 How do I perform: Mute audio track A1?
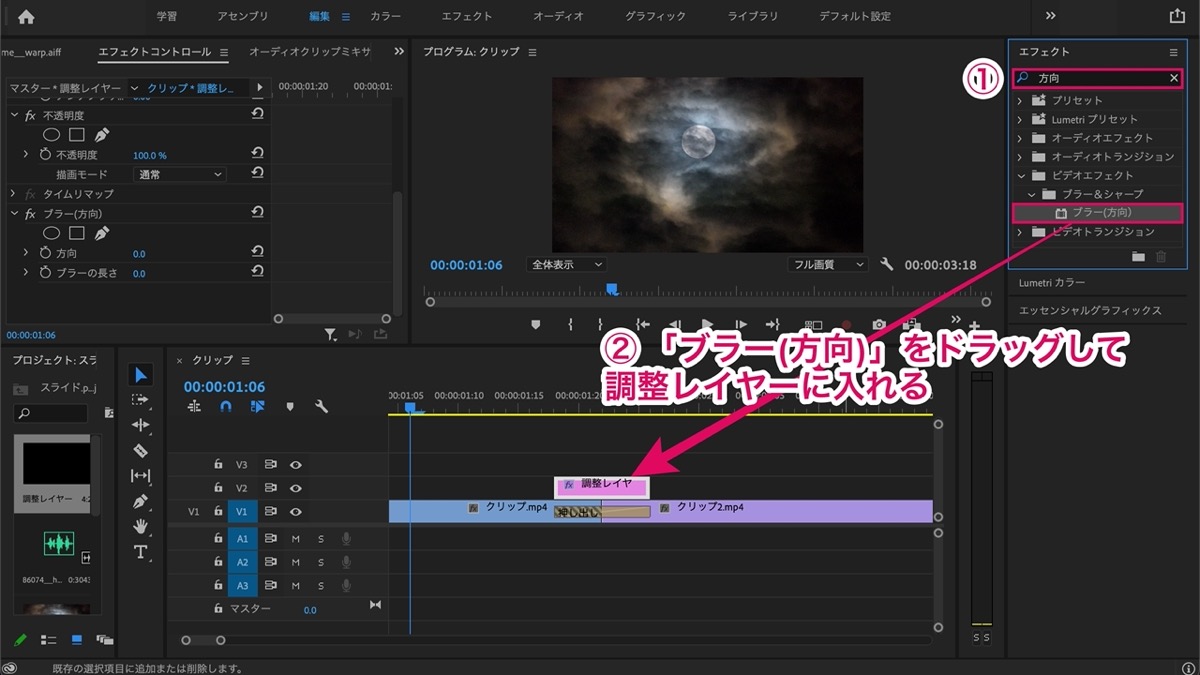click(x=296, y=538)
